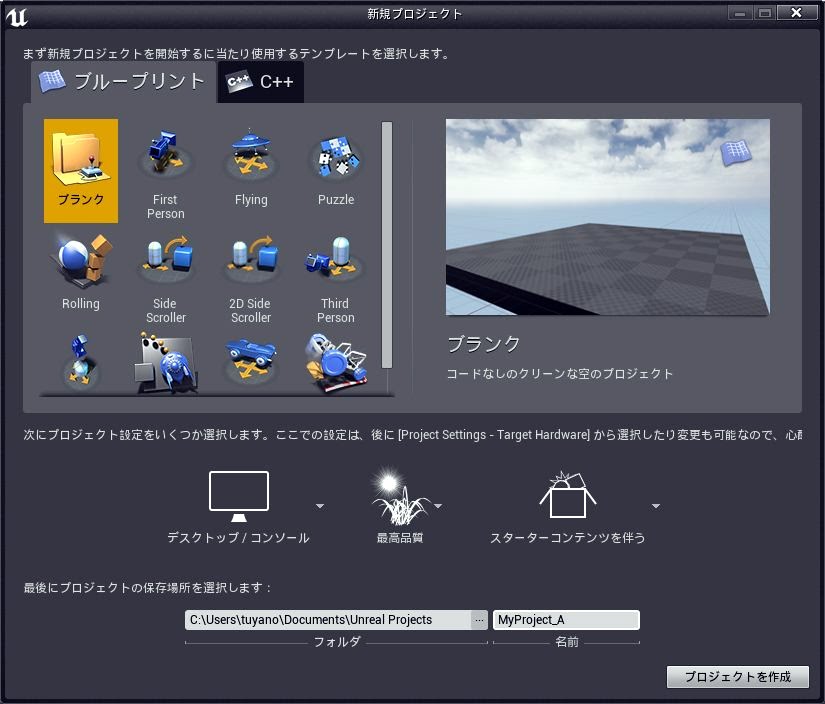The height and width of the screenshot is (704, 825).
Task: Pick the Flying template icon
Action: (x=251, y=158)
